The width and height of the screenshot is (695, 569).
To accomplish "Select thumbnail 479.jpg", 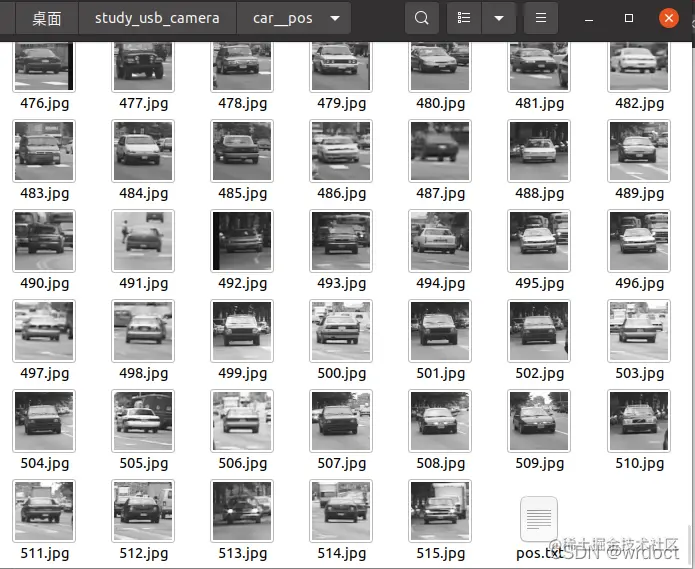I will coord(341,66).
